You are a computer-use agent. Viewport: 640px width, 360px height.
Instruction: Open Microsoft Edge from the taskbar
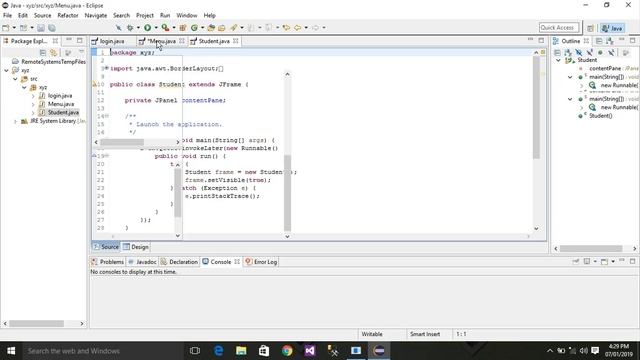pyautogui.click(x=218, y=351)
